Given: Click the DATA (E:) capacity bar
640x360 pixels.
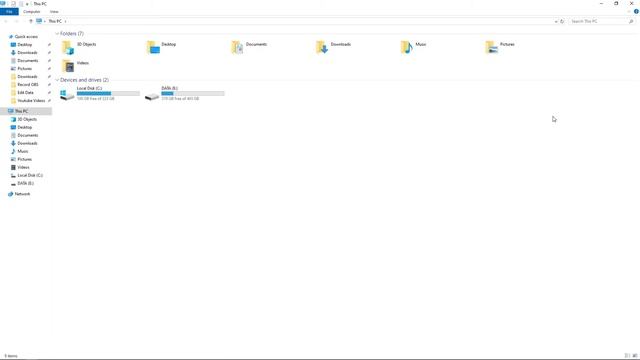Looking at the screenshot, I should pos(193,93).
